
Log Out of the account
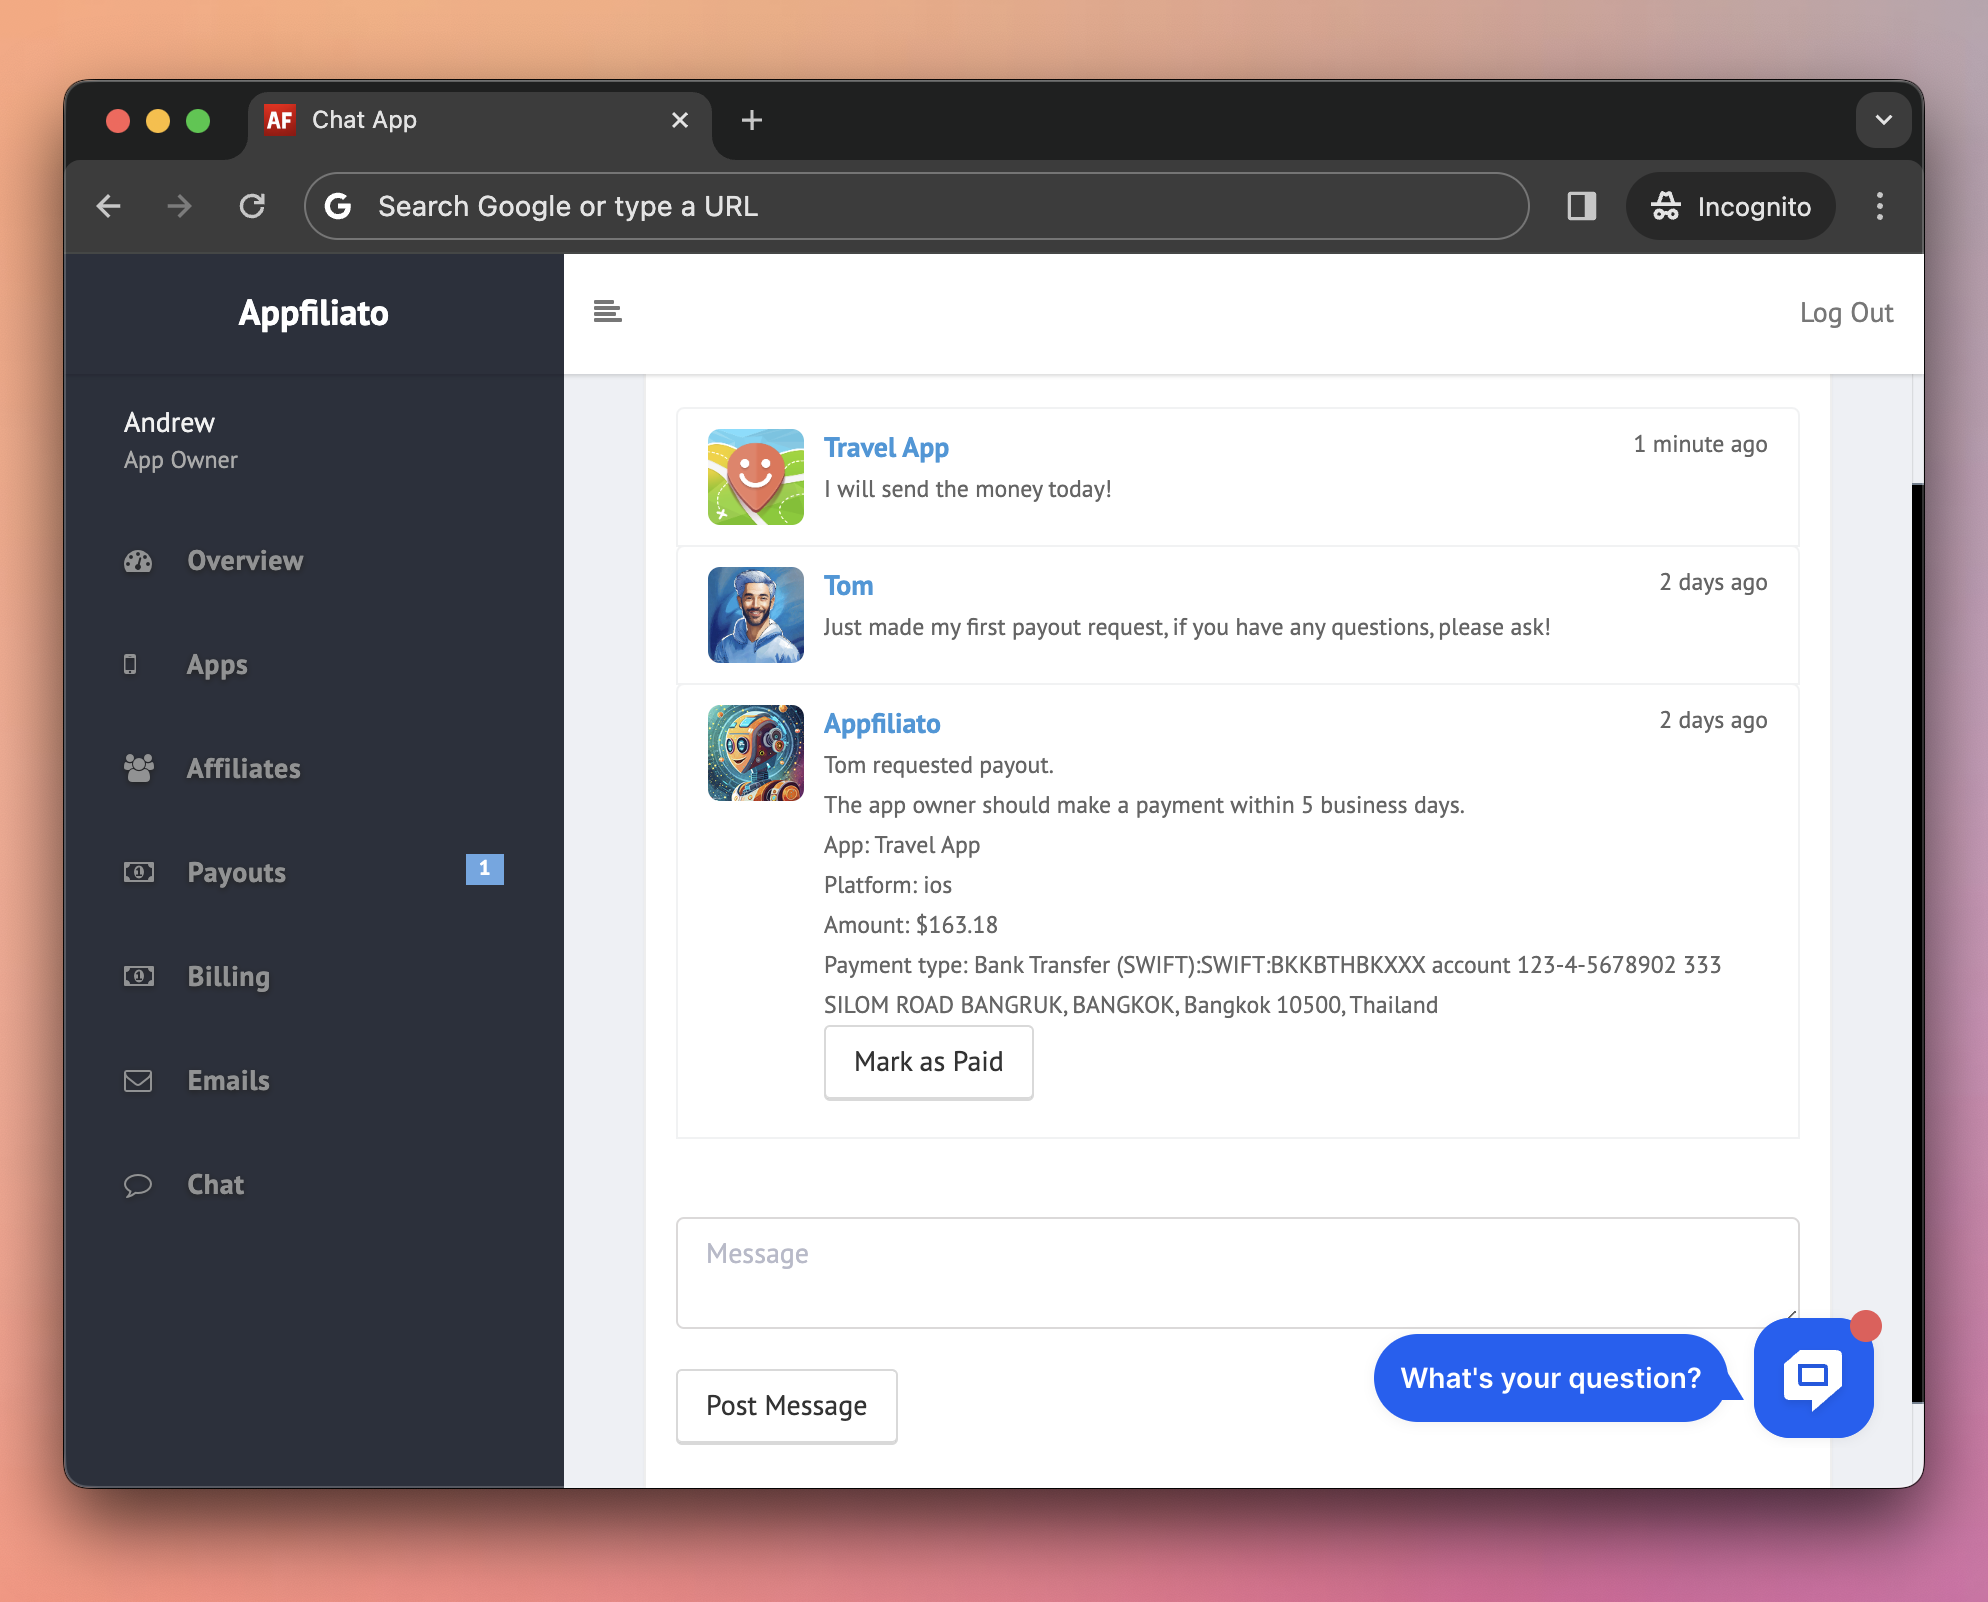pyautogui.click(x=1845, y=313)
